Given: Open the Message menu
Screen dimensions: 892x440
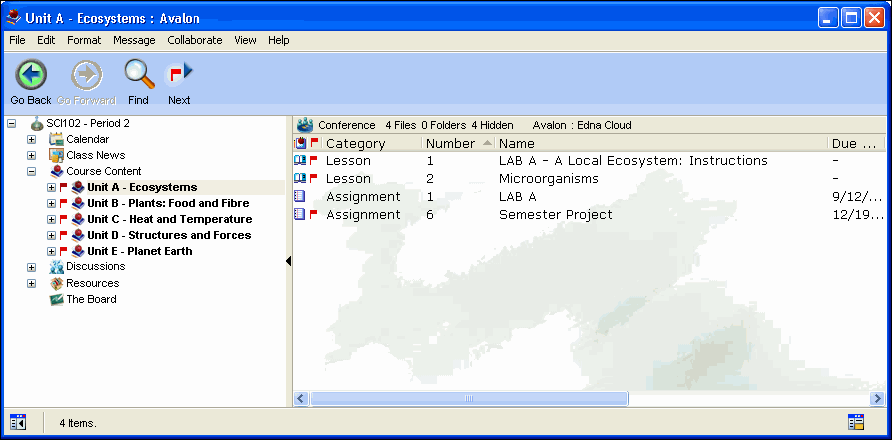Looking at the screenshot, I should pyautogui.click(x=134, y=40).
